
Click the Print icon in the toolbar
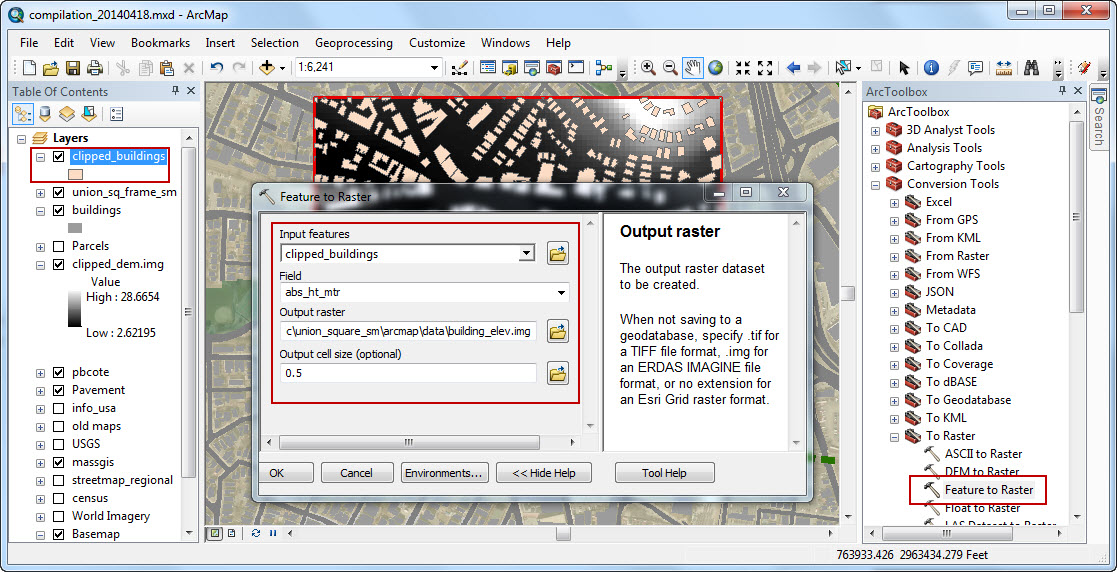click(95, 68)
